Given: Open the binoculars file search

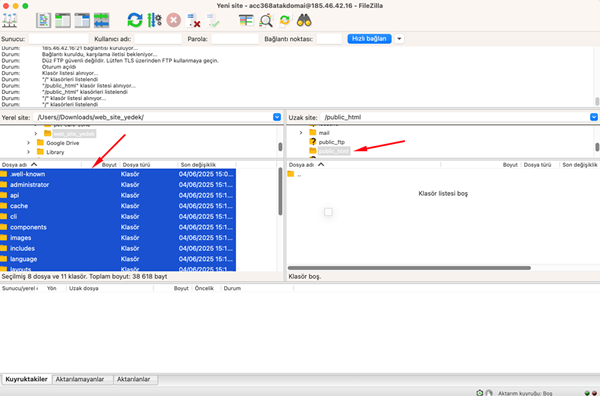Looking at the screenshot, I should [304, 20].
